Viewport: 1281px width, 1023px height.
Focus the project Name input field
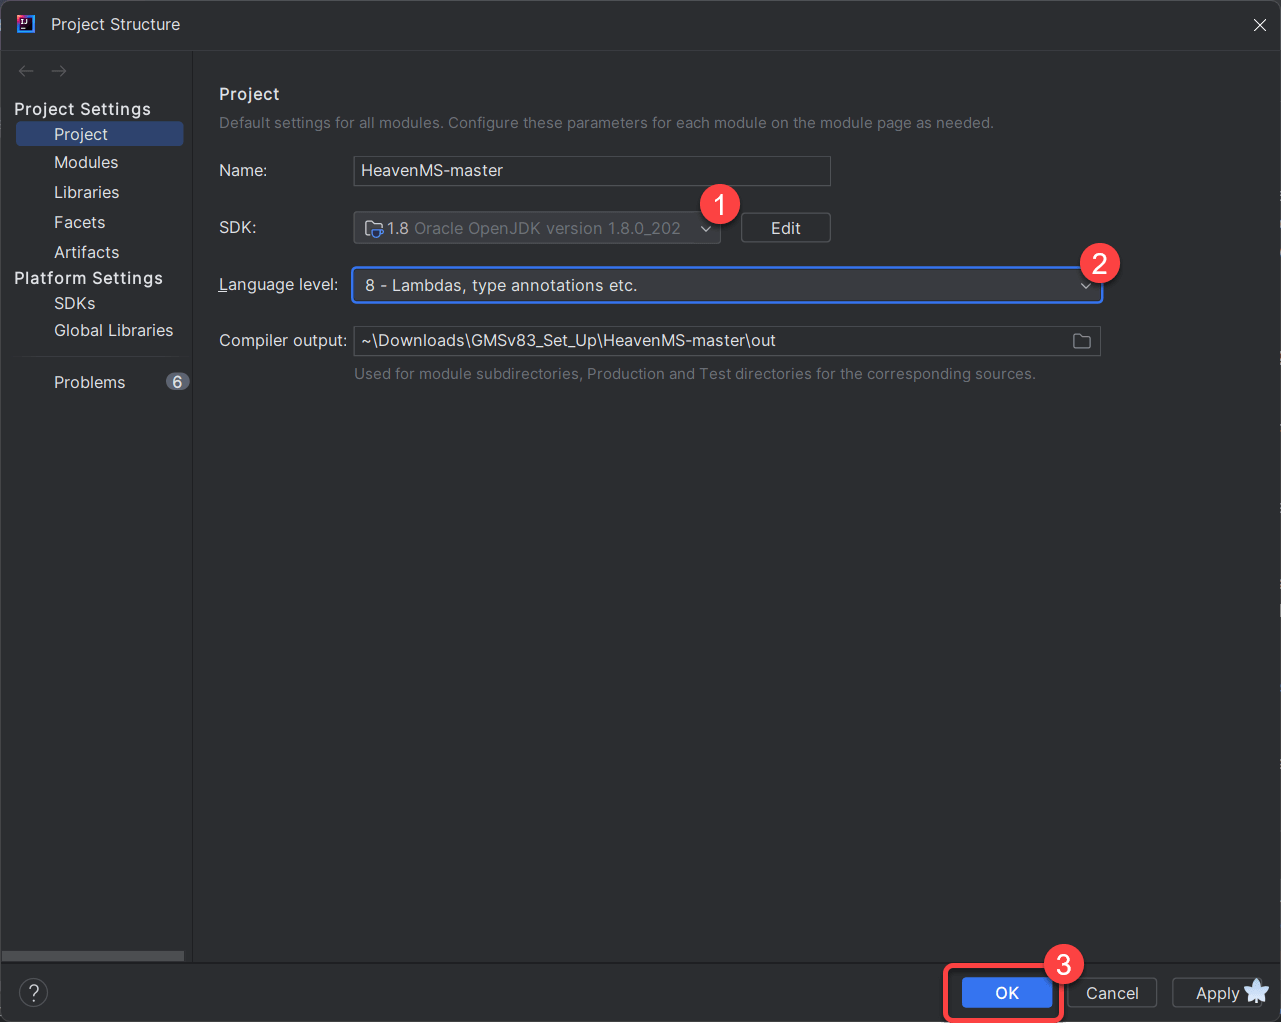click(x=592, y=171)
